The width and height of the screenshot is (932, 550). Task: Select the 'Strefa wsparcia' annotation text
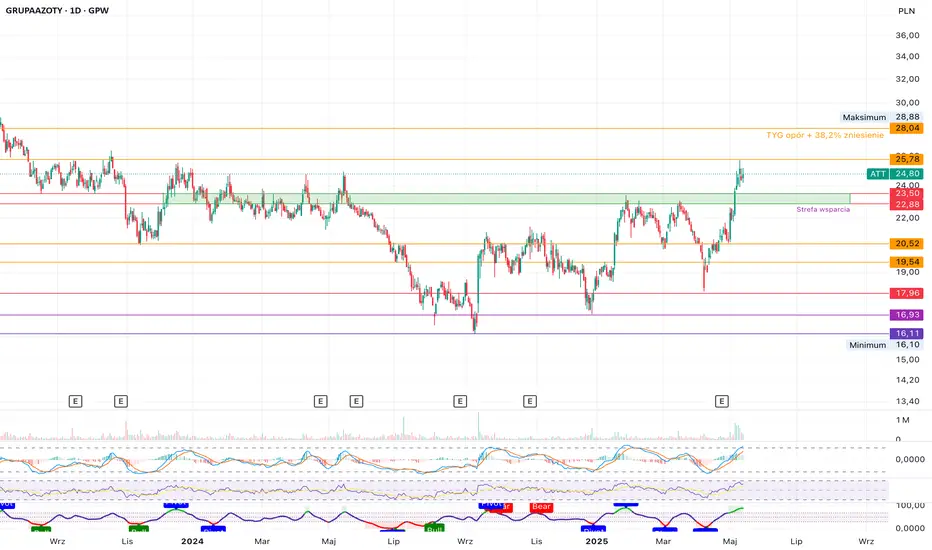823,209
